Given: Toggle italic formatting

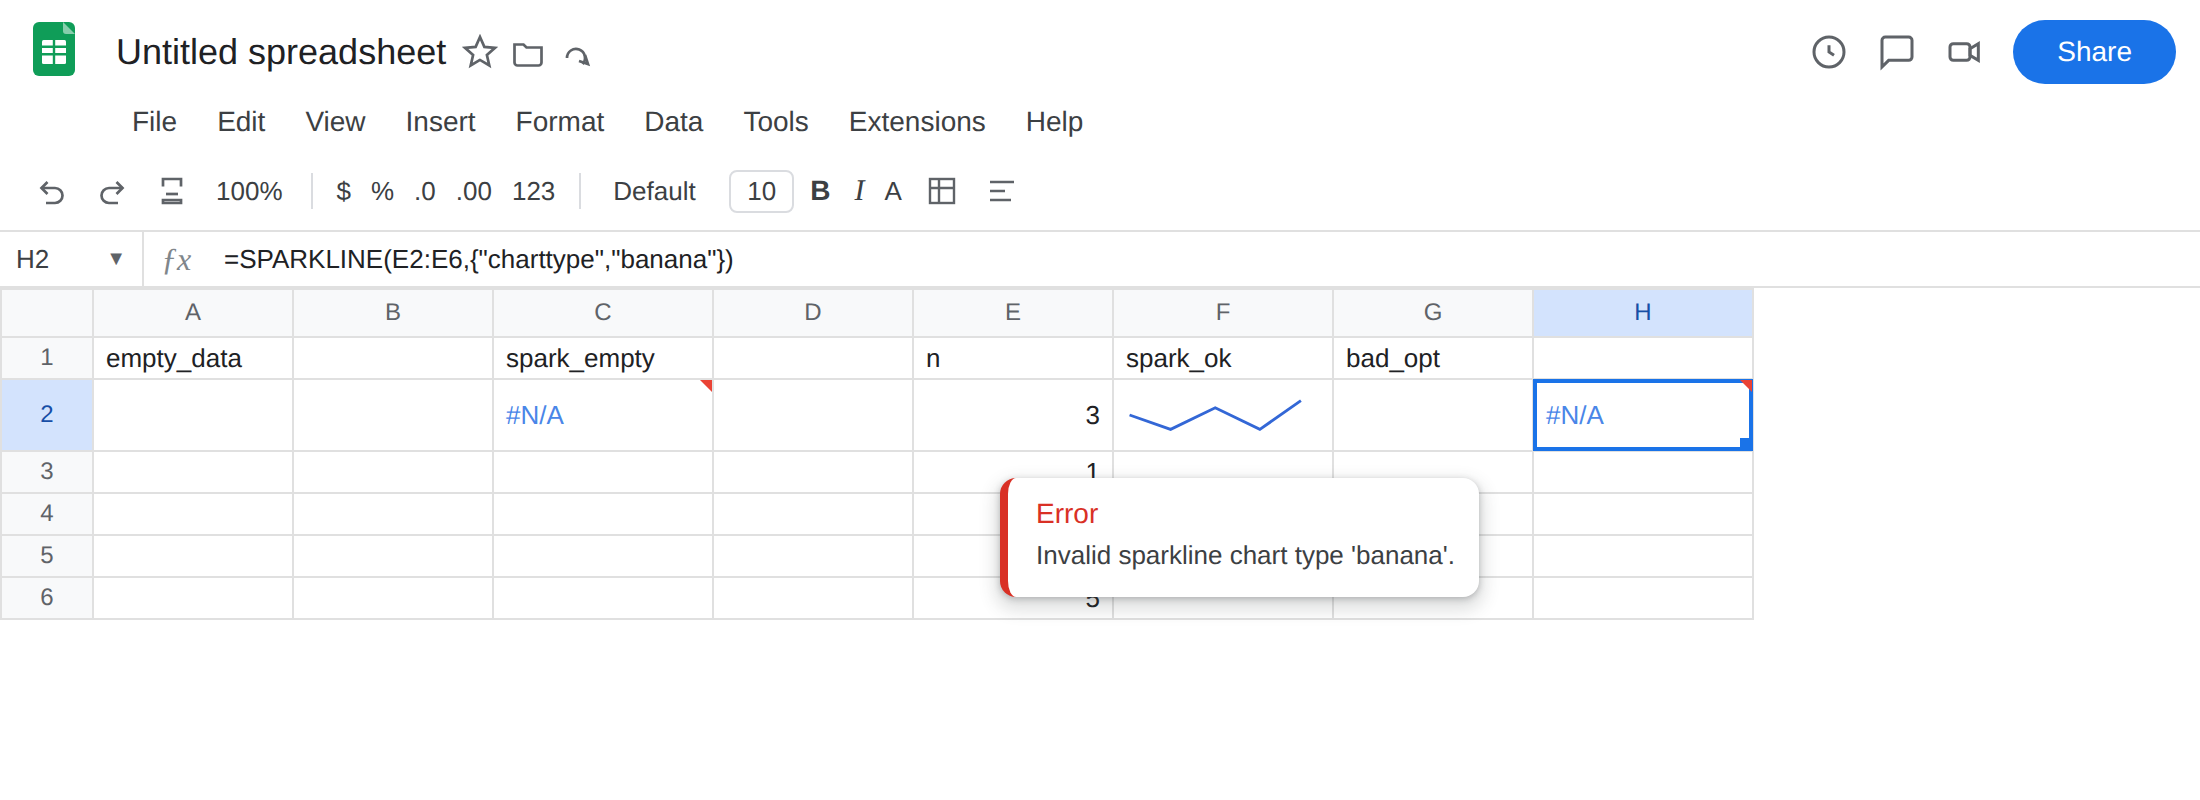Looking at the screenshot, I should (859, 191).
